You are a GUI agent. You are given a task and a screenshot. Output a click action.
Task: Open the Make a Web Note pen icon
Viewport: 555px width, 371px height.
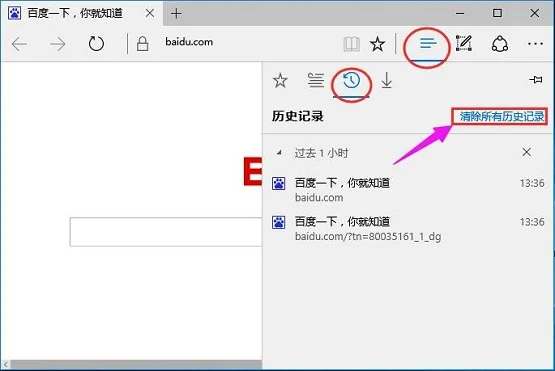pyautogui.click(x=464, y=43)
